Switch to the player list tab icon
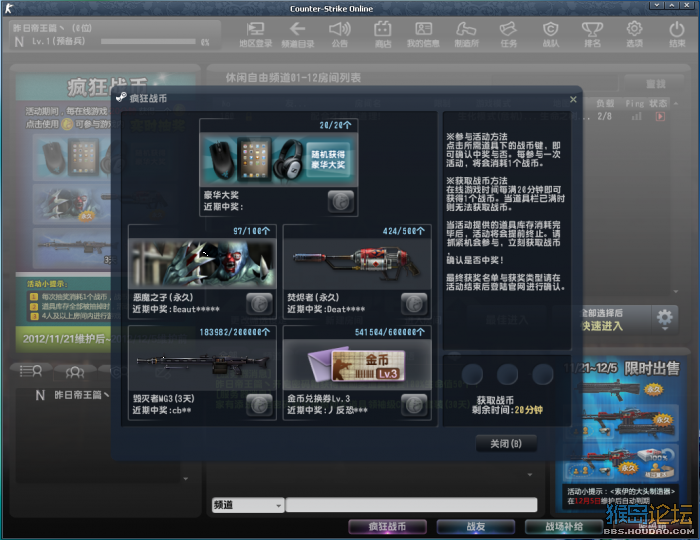Image resolution: width=700 pixels, height=540 pixels. 31,371
